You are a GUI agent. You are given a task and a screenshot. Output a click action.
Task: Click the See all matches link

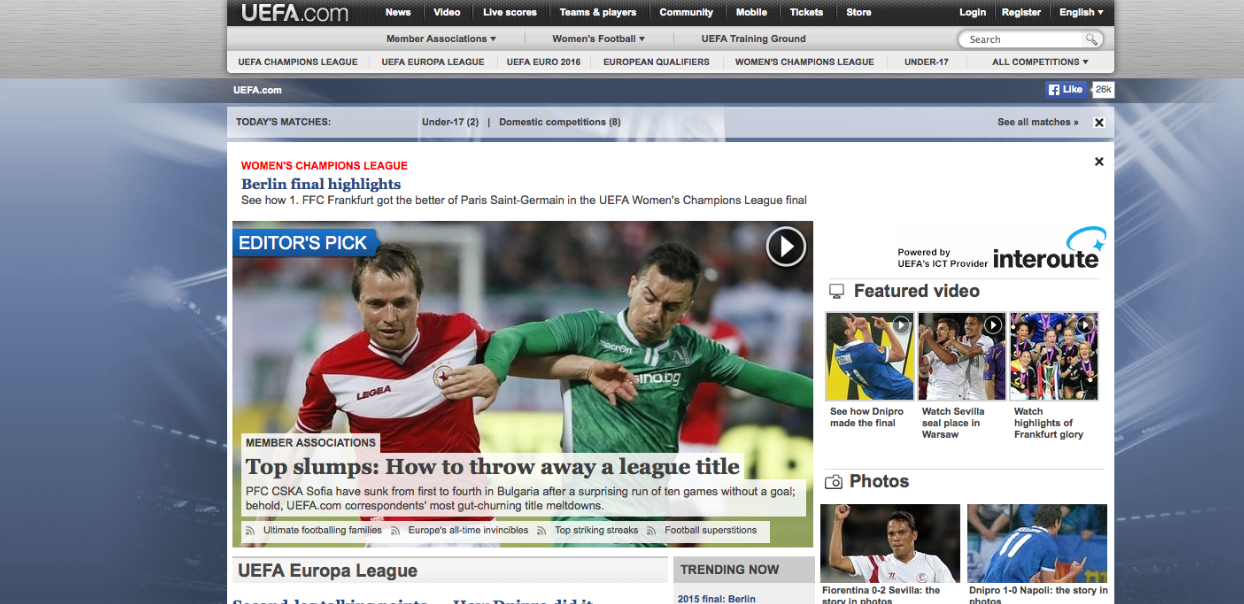[1037, 122]
